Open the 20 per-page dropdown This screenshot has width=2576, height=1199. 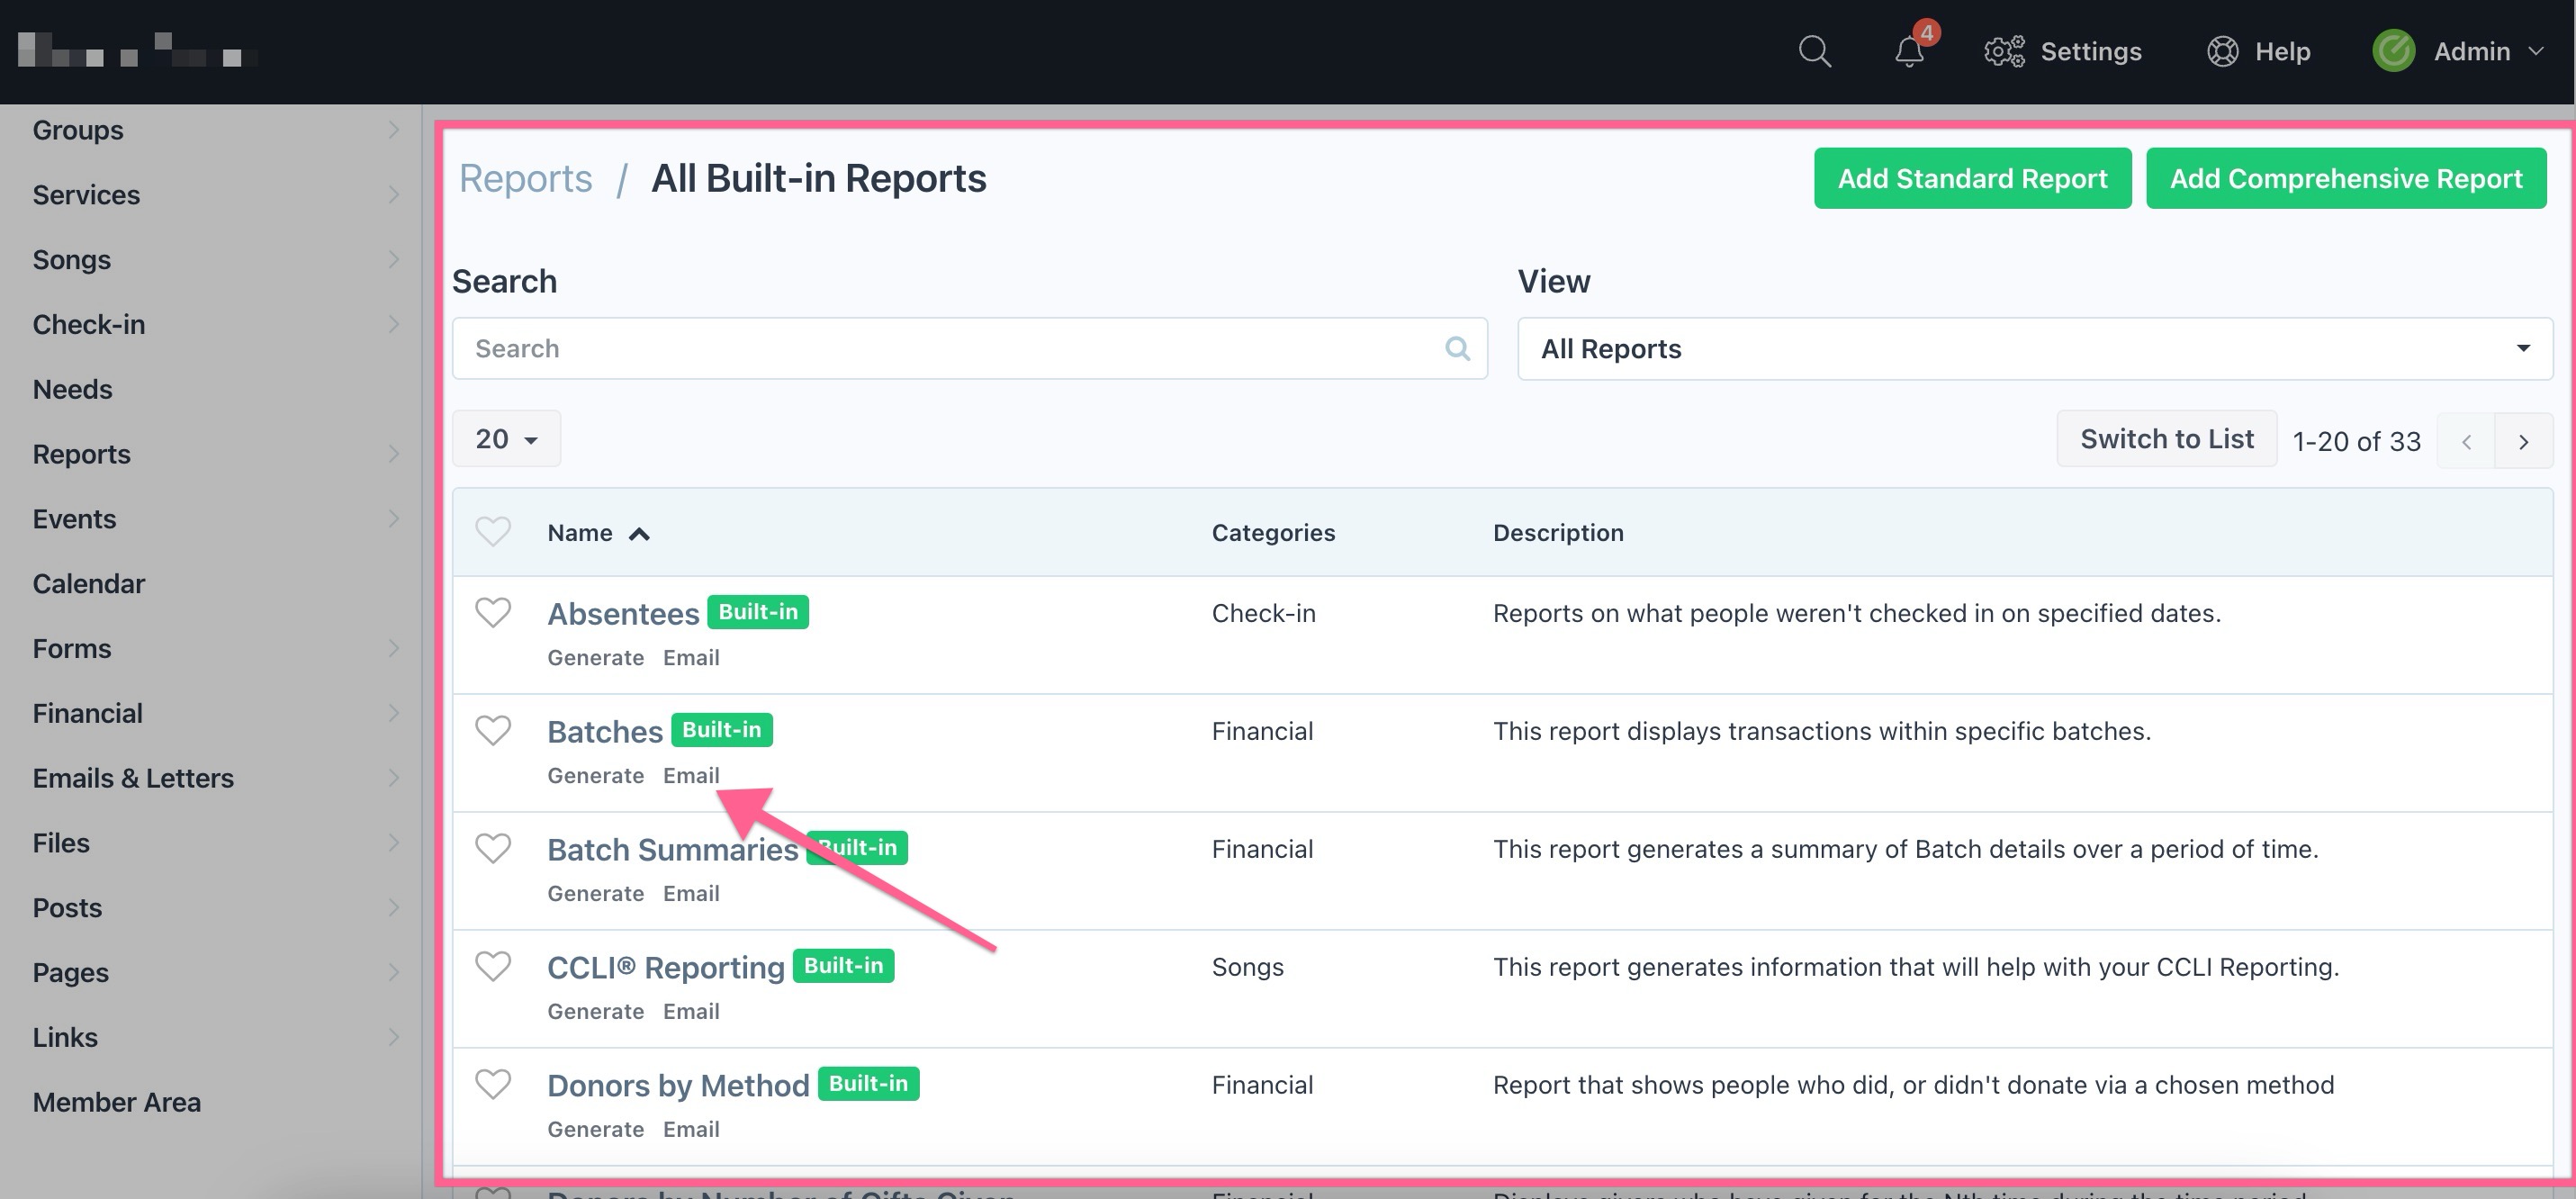(x=506, y=439)
